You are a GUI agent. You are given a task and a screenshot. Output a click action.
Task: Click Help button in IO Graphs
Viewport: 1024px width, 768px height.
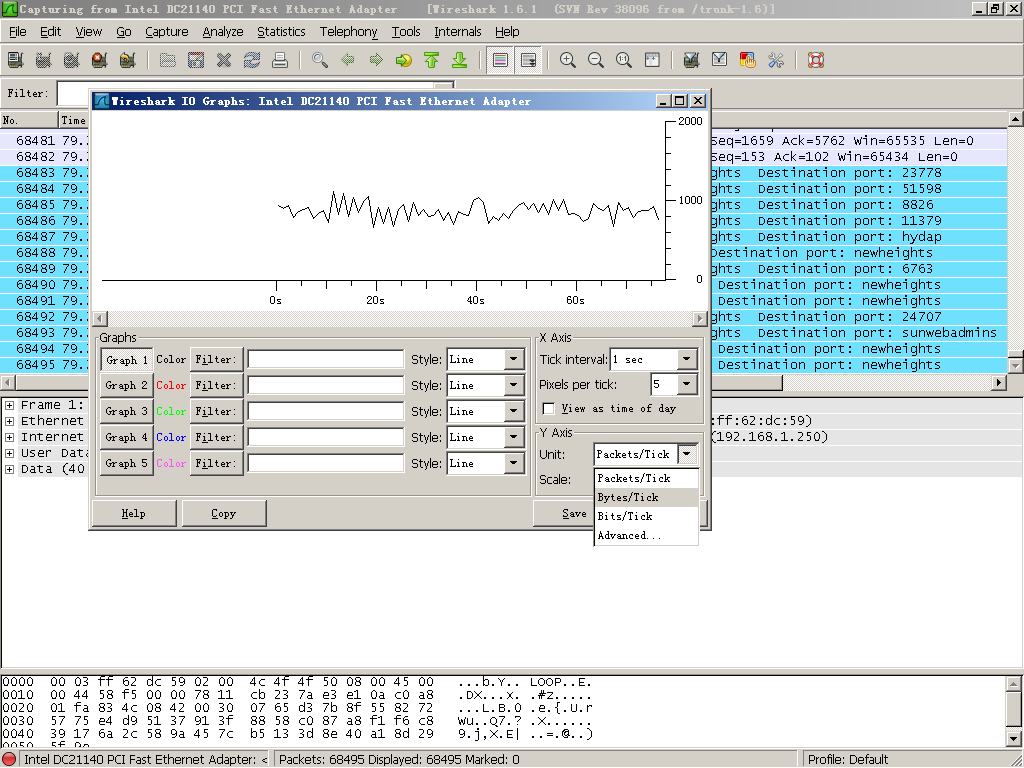coord(134,513)
